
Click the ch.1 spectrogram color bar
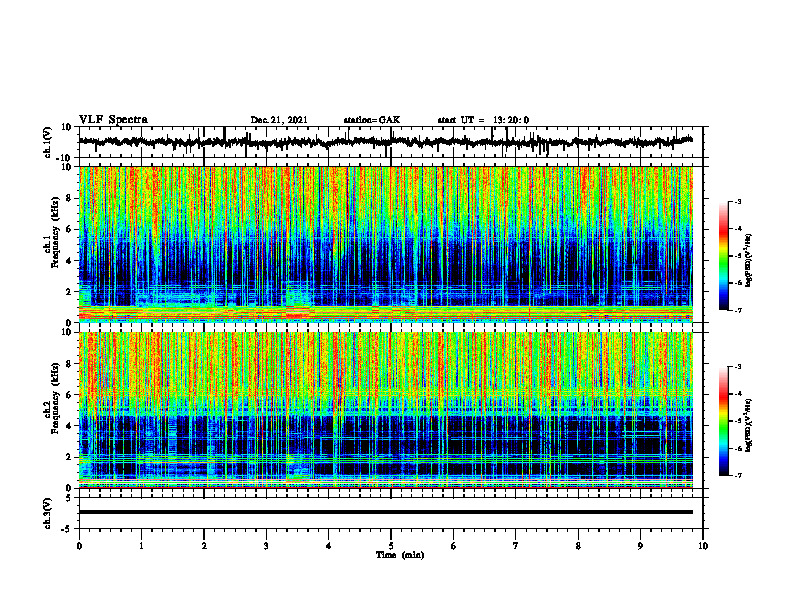tap(723, 256)
